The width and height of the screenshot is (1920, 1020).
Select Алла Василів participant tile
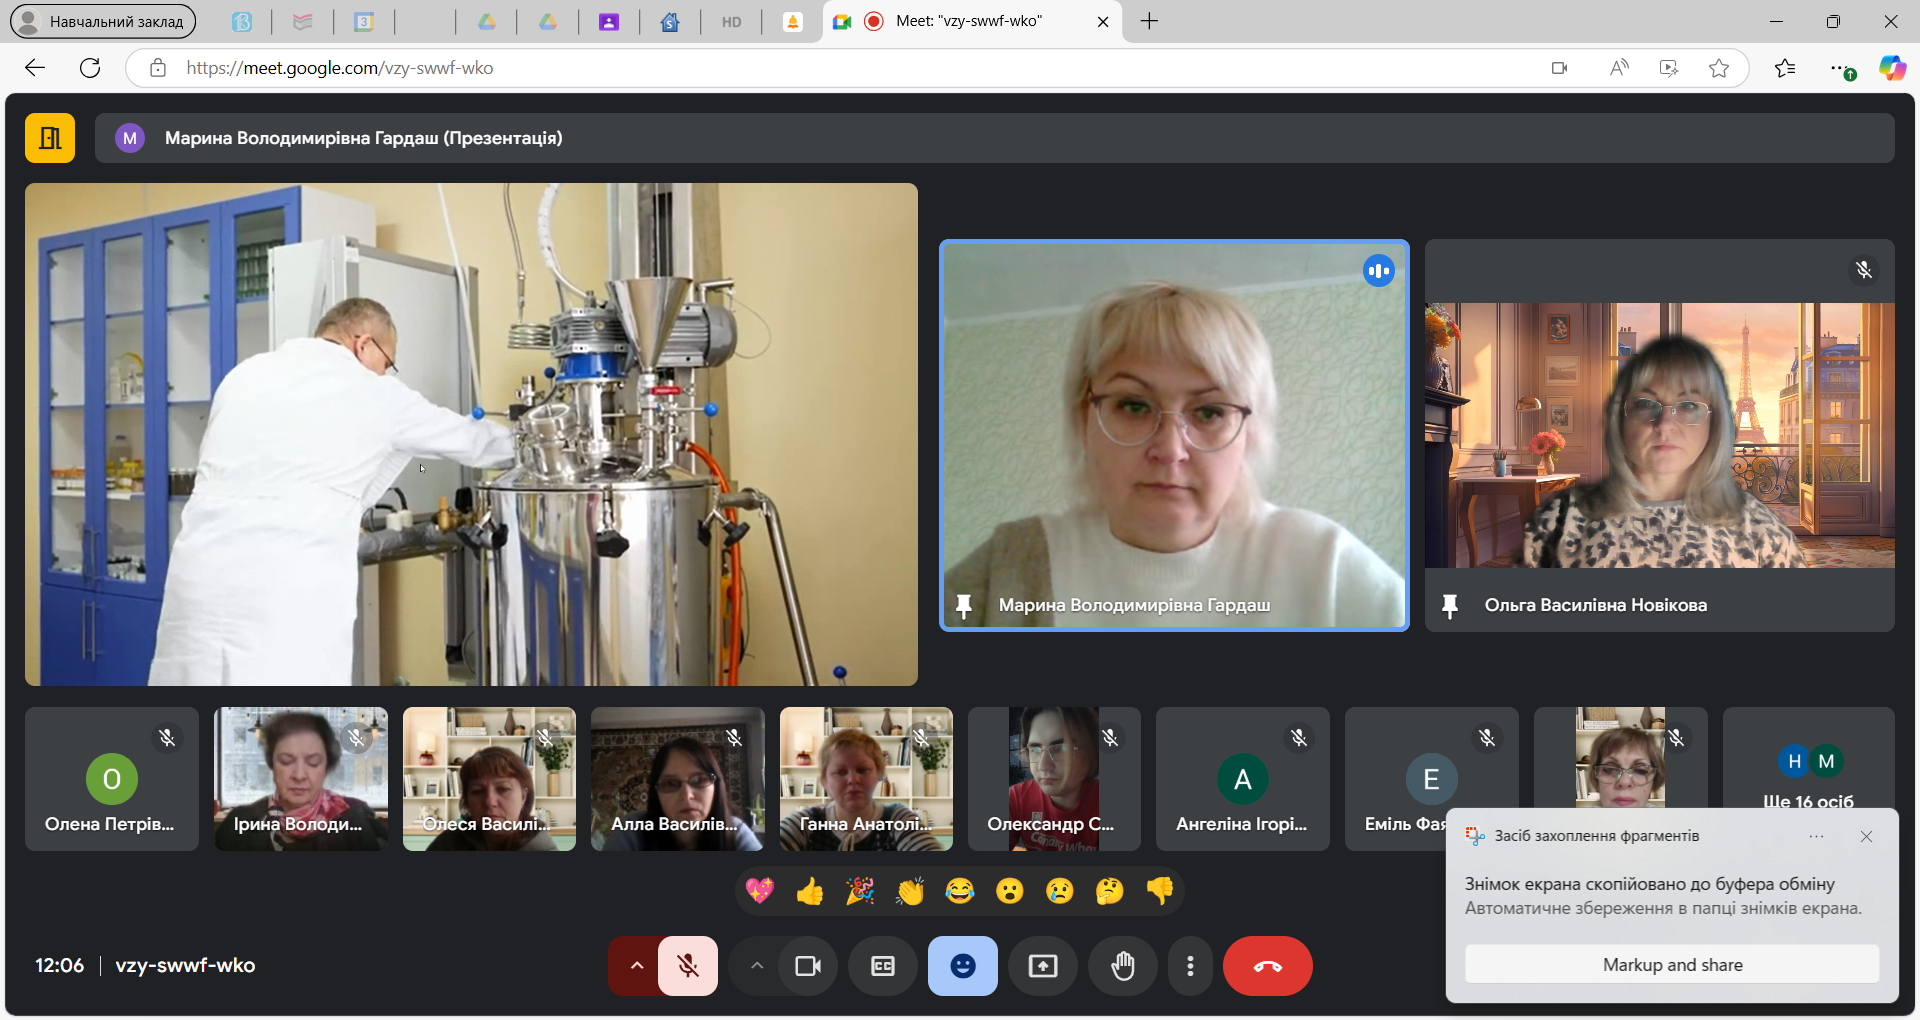pos(678,779)
